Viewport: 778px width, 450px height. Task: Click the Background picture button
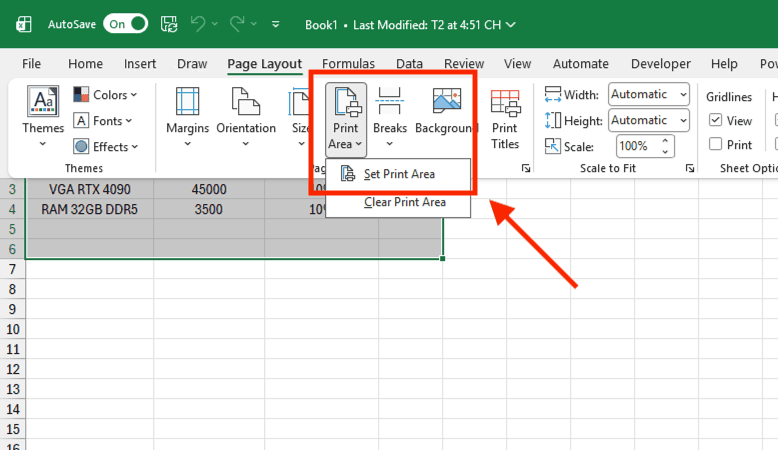tap(446, 110)
